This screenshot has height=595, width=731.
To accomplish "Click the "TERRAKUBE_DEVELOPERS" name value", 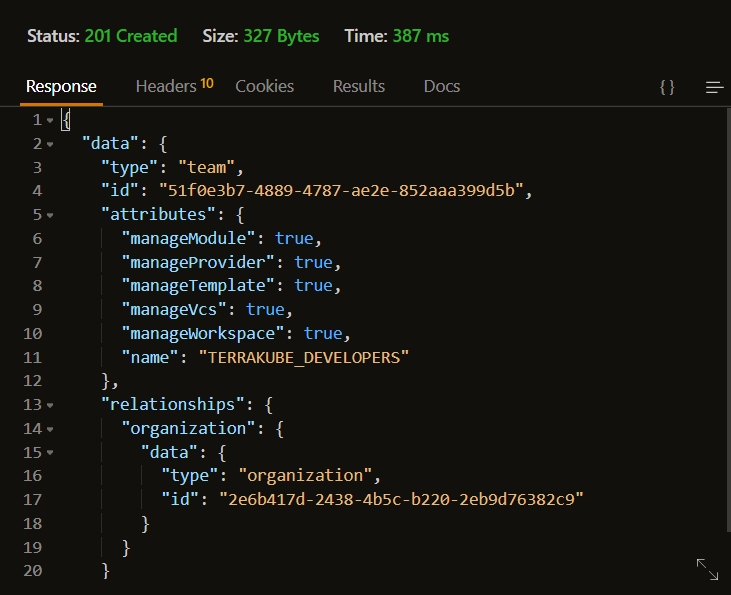I will [x=304, y=357].
